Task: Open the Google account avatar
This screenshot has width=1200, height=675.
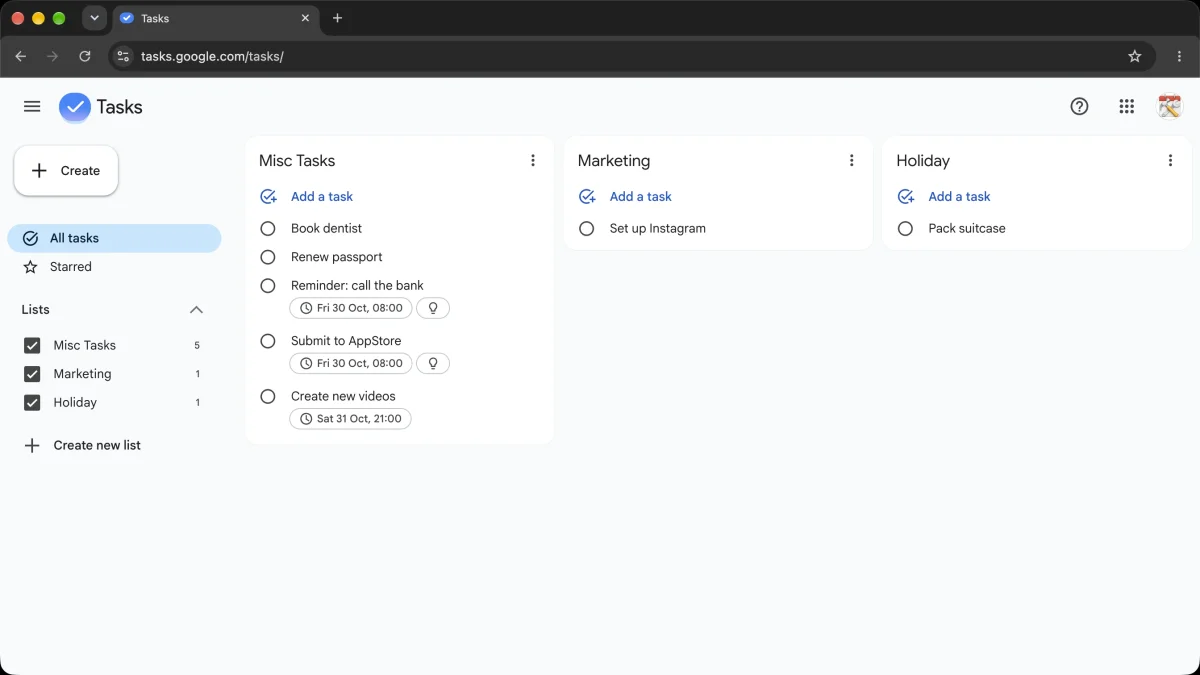Action: coord(1169,106)
